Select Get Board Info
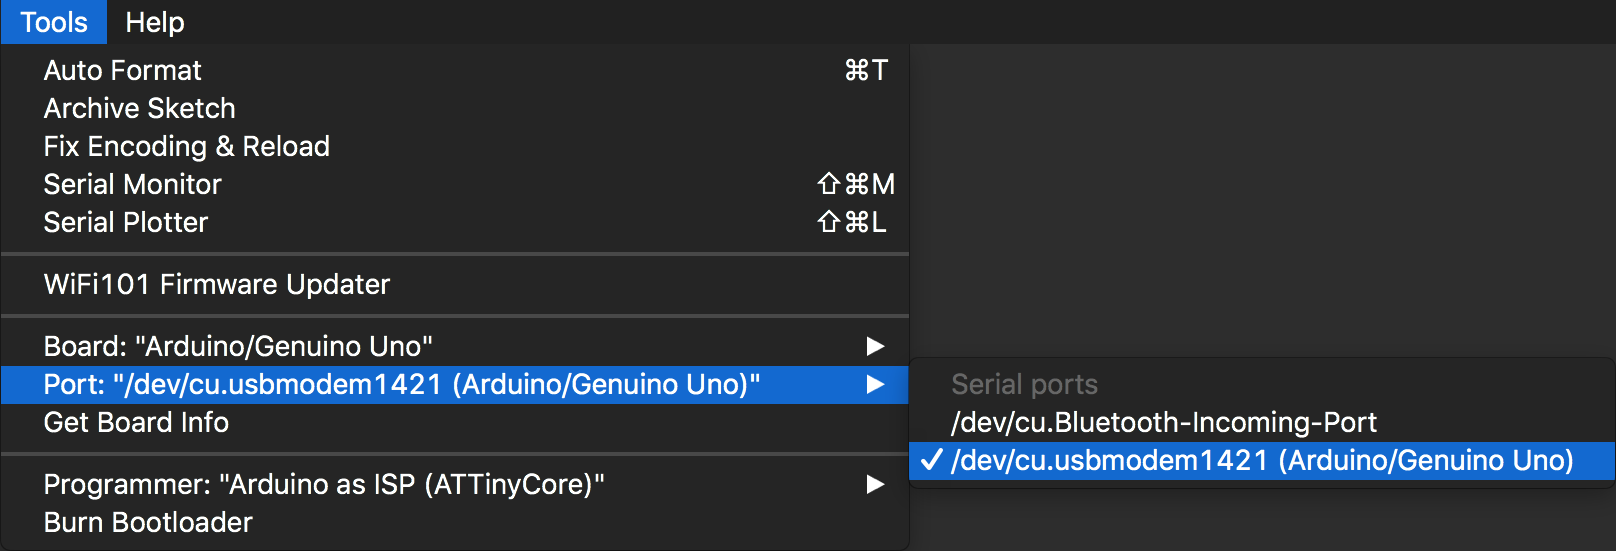The width and height of the screenshot is (1616, 551). pyautogui.click(x=137, y=422)
